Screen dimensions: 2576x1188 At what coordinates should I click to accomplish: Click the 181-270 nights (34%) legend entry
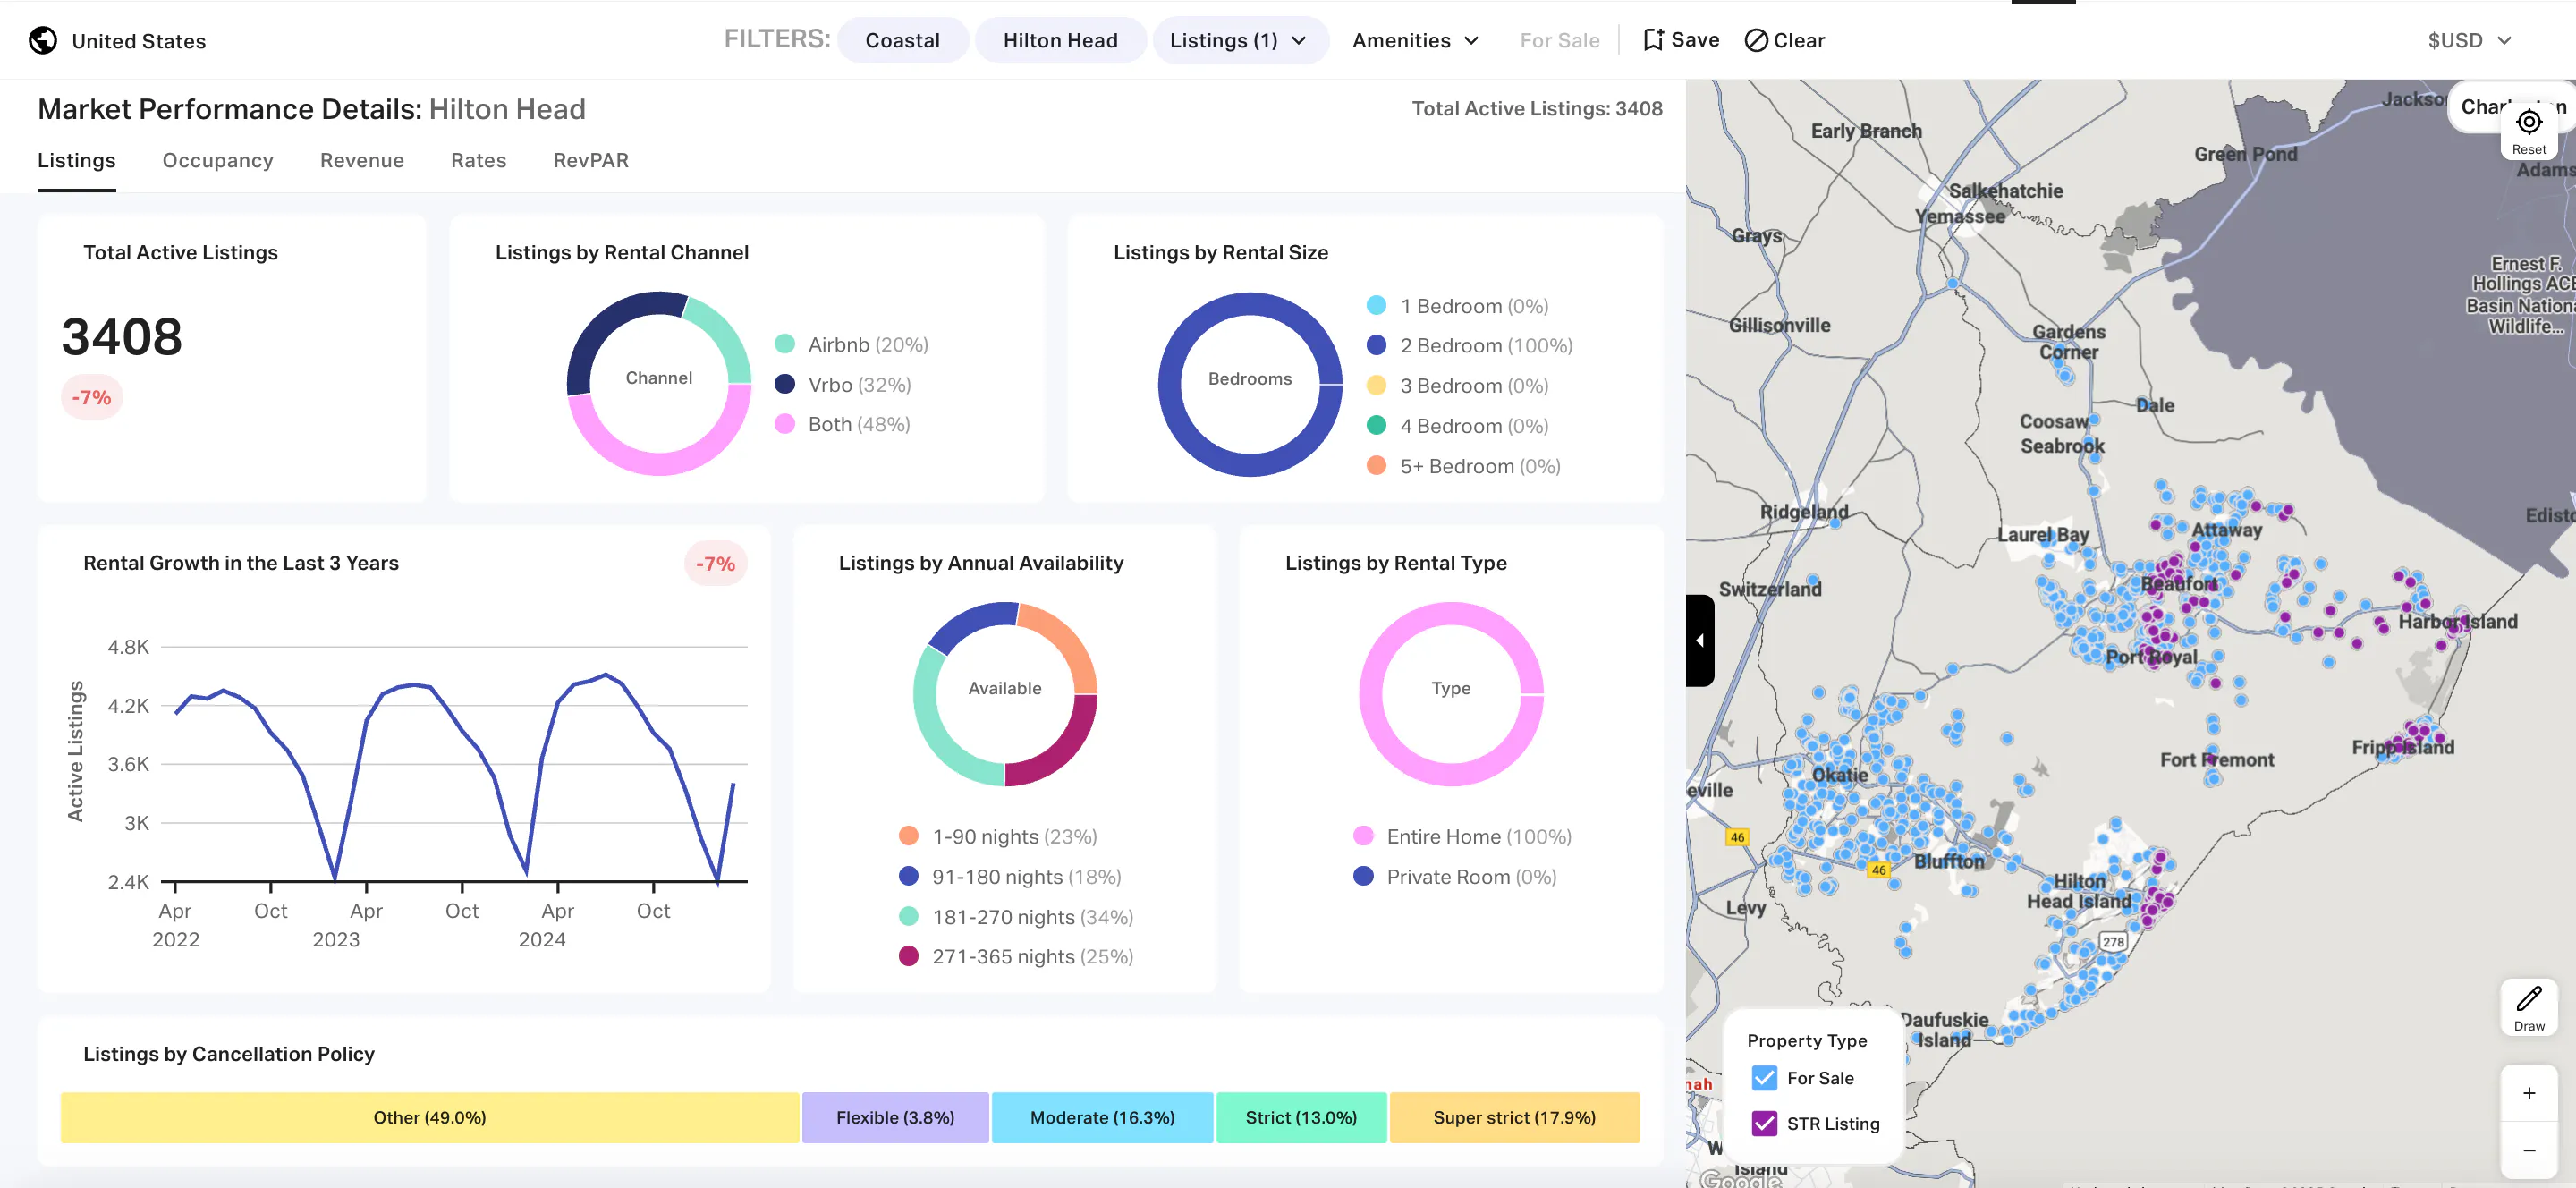click(x=1016, y=917)
